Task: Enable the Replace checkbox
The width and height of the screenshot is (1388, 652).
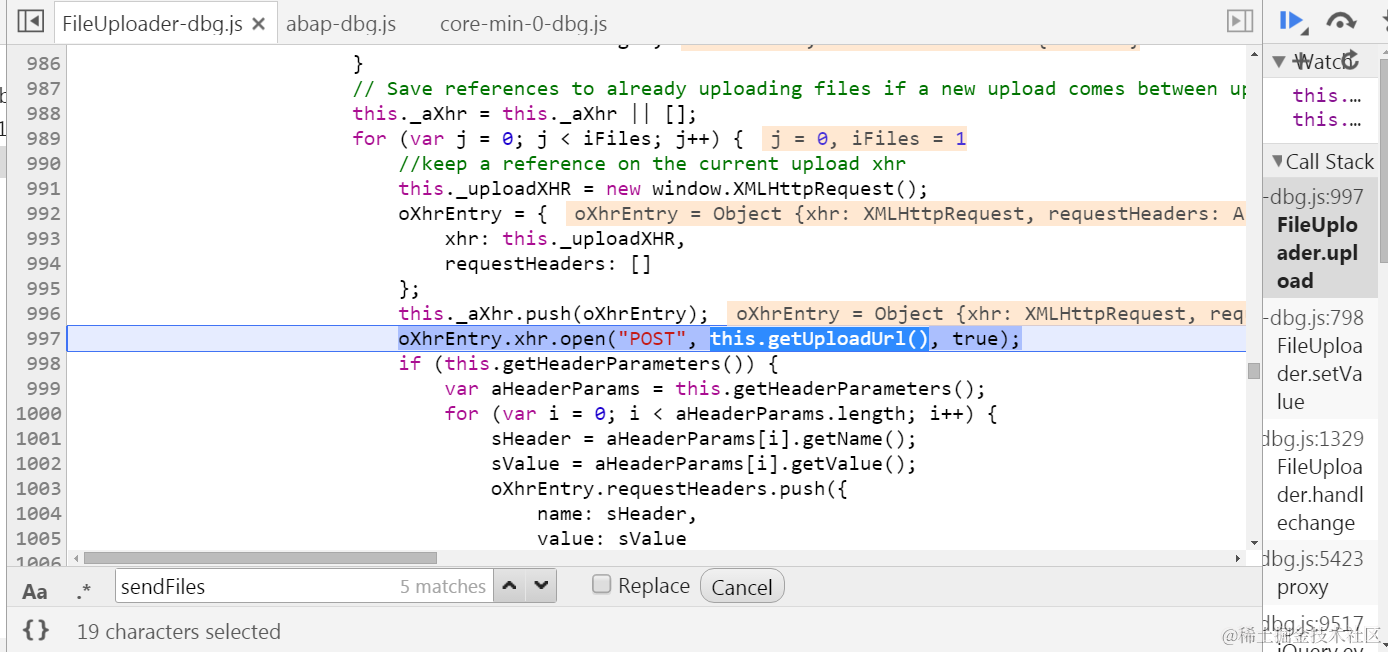Action: point(601,585)
